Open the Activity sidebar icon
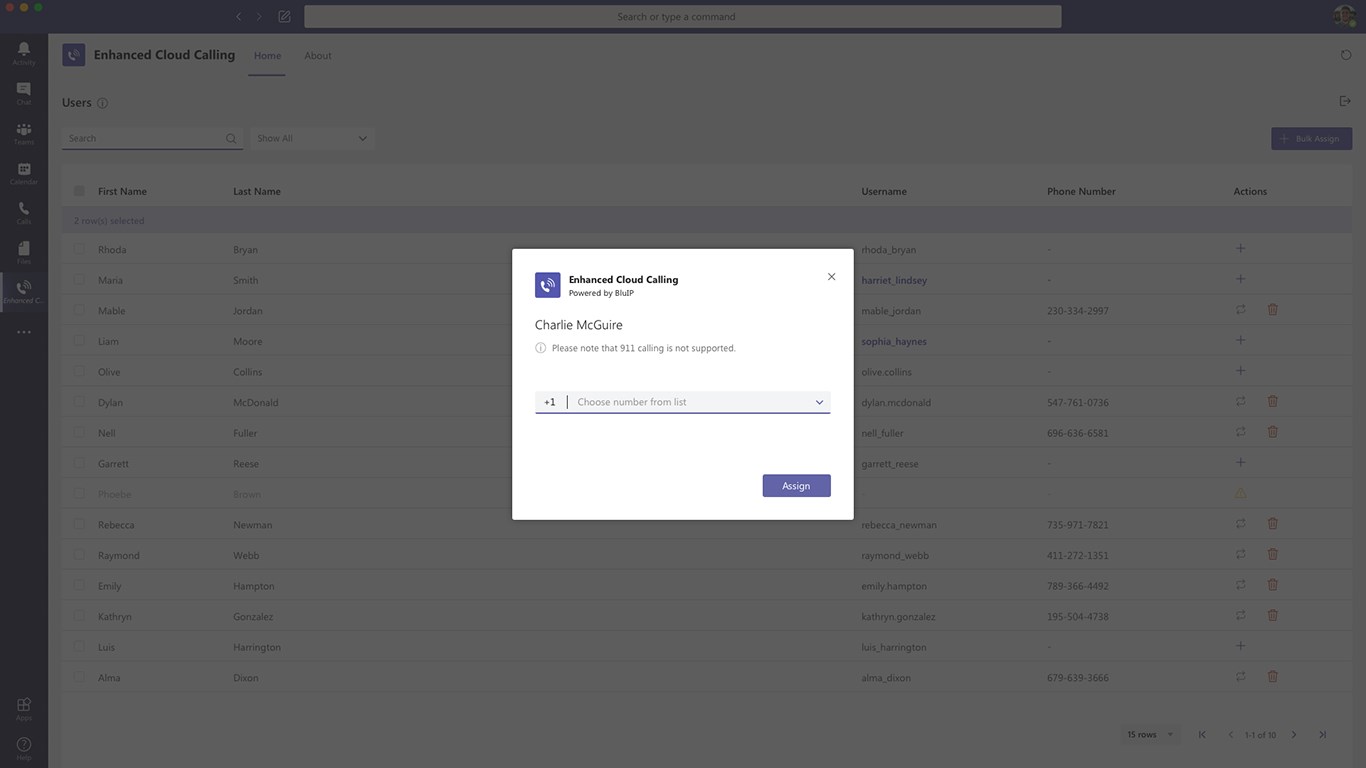The image size is (1366, 768). point(24,53)
